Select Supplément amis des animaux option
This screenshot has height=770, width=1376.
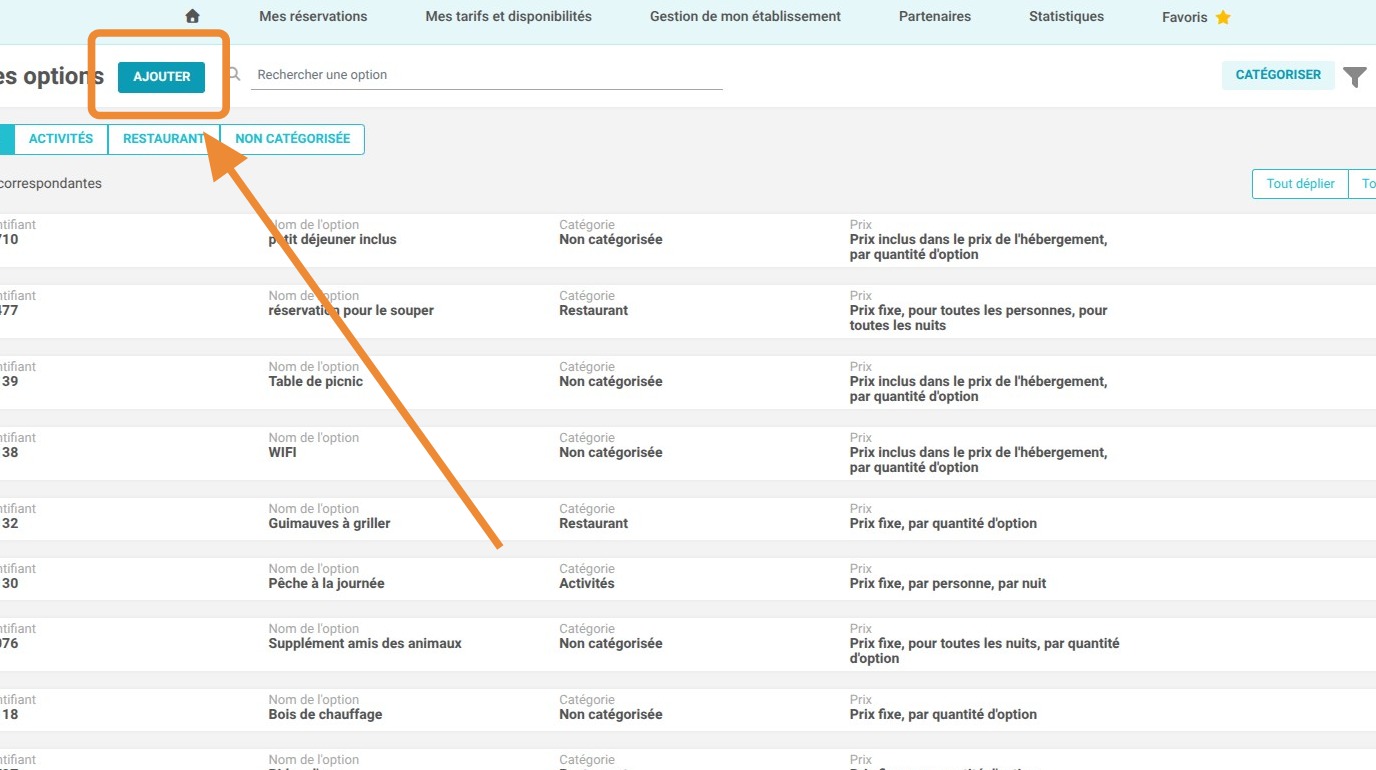point(365,643)
